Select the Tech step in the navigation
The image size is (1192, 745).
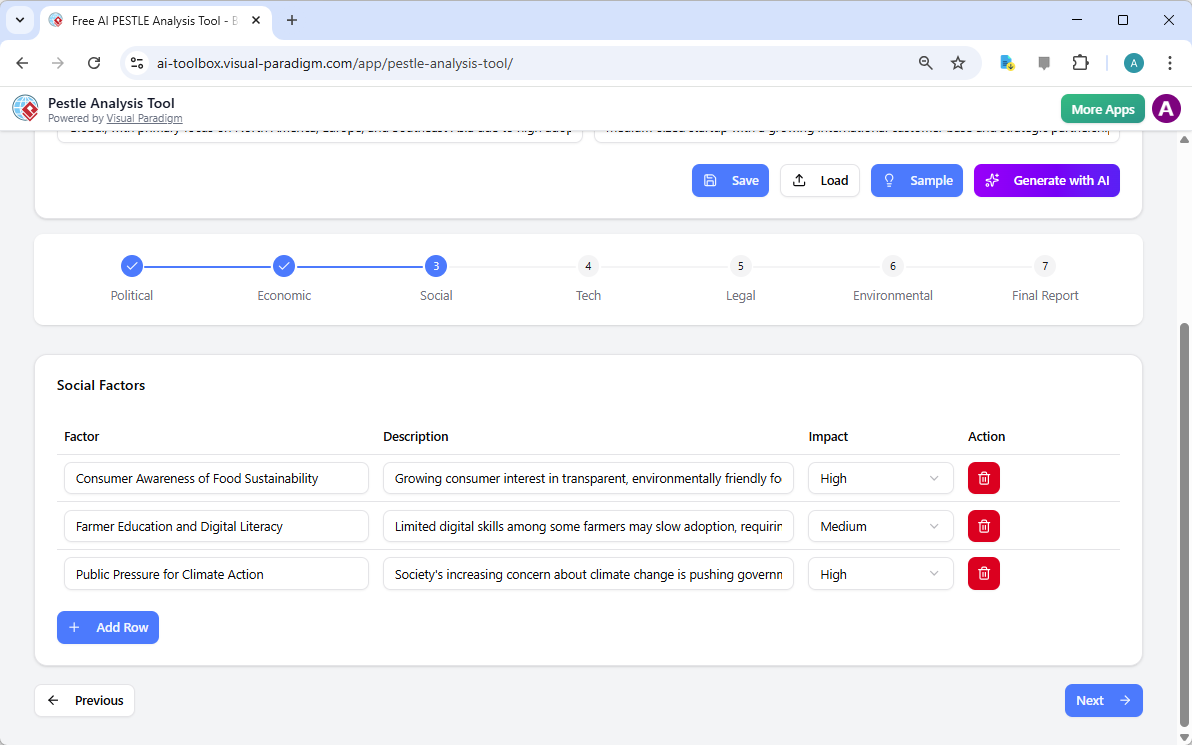[x=588, y=266]
